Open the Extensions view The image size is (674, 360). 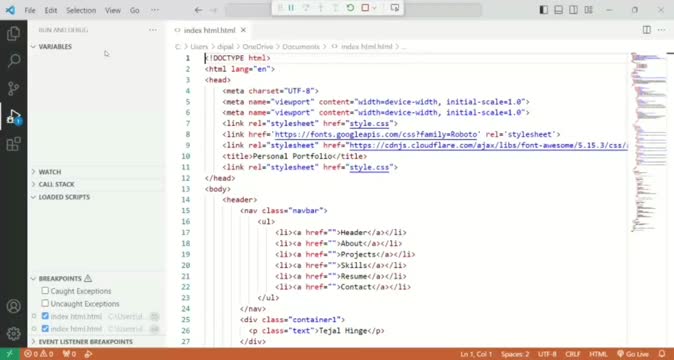click(x=13, y=144)
